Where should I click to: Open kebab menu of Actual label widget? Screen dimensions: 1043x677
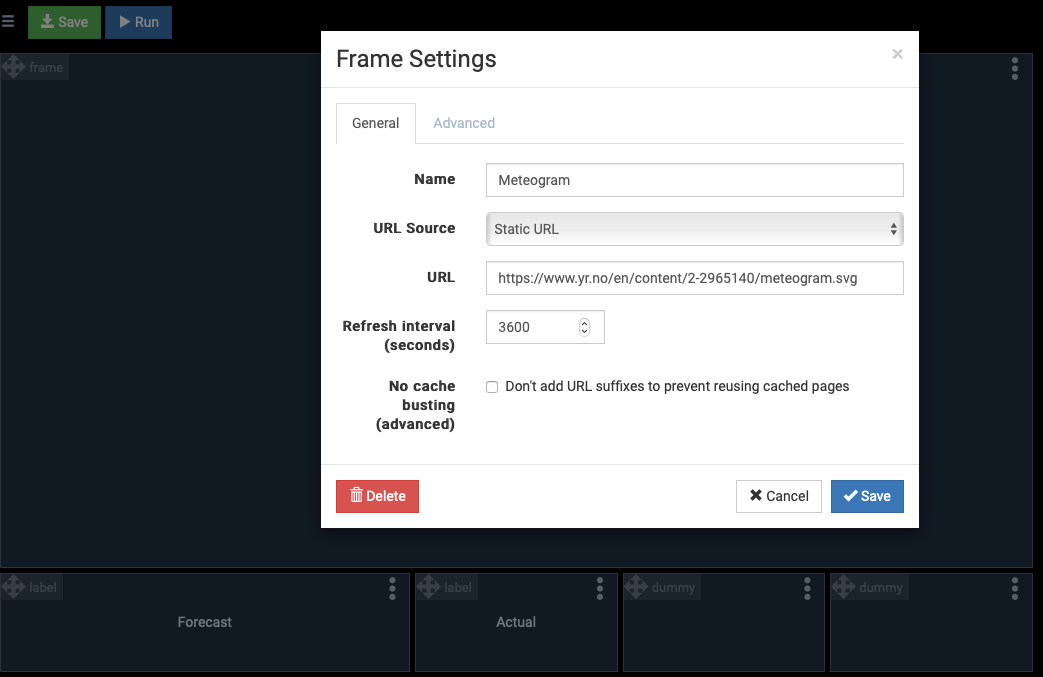click(600, 588)
